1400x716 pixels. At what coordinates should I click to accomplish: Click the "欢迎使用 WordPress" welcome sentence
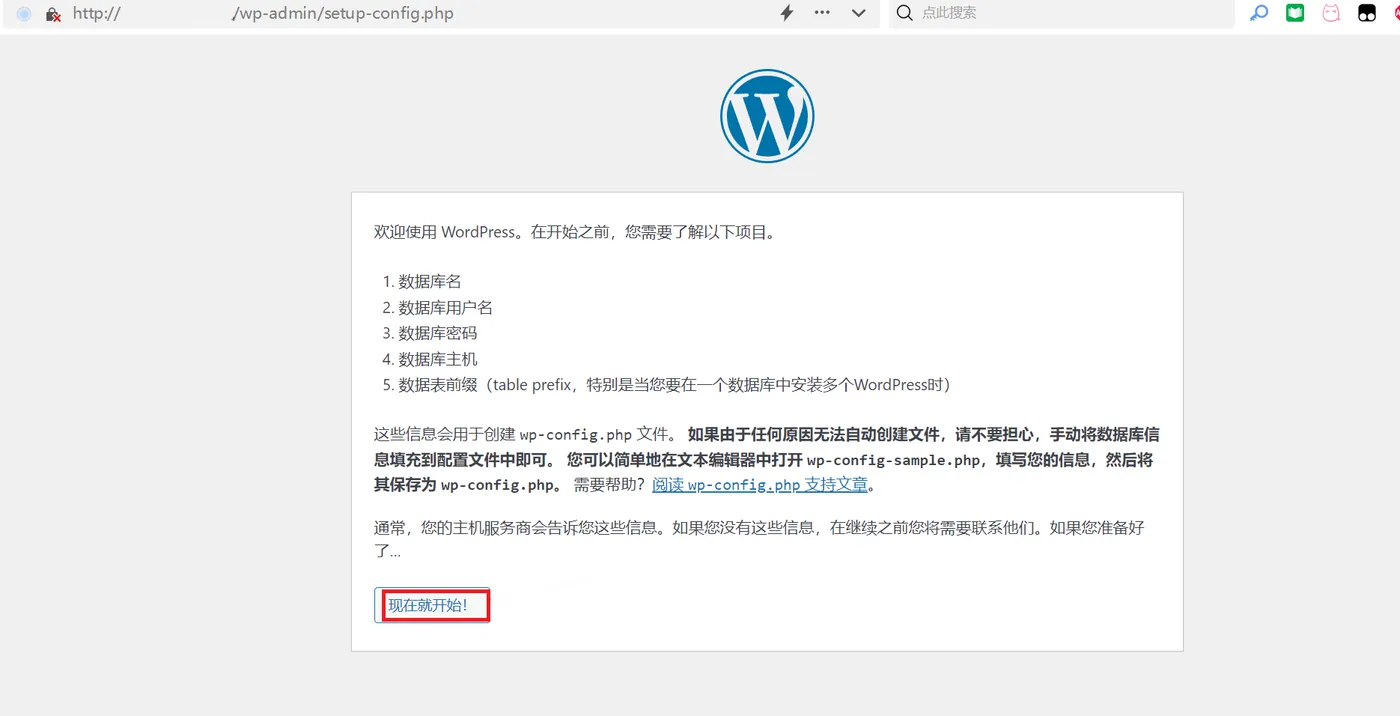(575, 232)
